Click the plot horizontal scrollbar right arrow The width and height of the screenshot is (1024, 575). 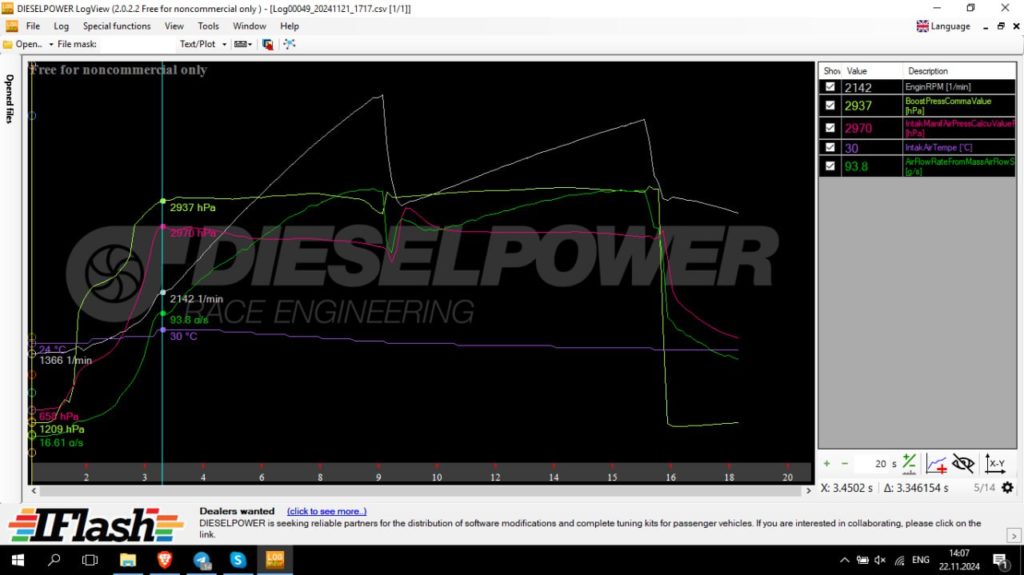coord(808,490)
